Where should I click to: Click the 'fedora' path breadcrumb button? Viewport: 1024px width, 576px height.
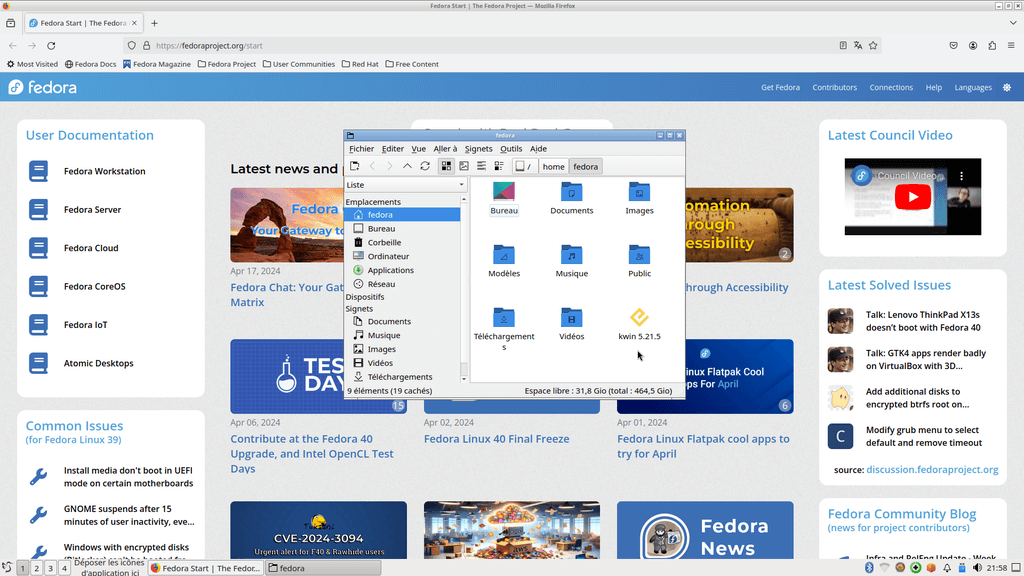[586, 167]
